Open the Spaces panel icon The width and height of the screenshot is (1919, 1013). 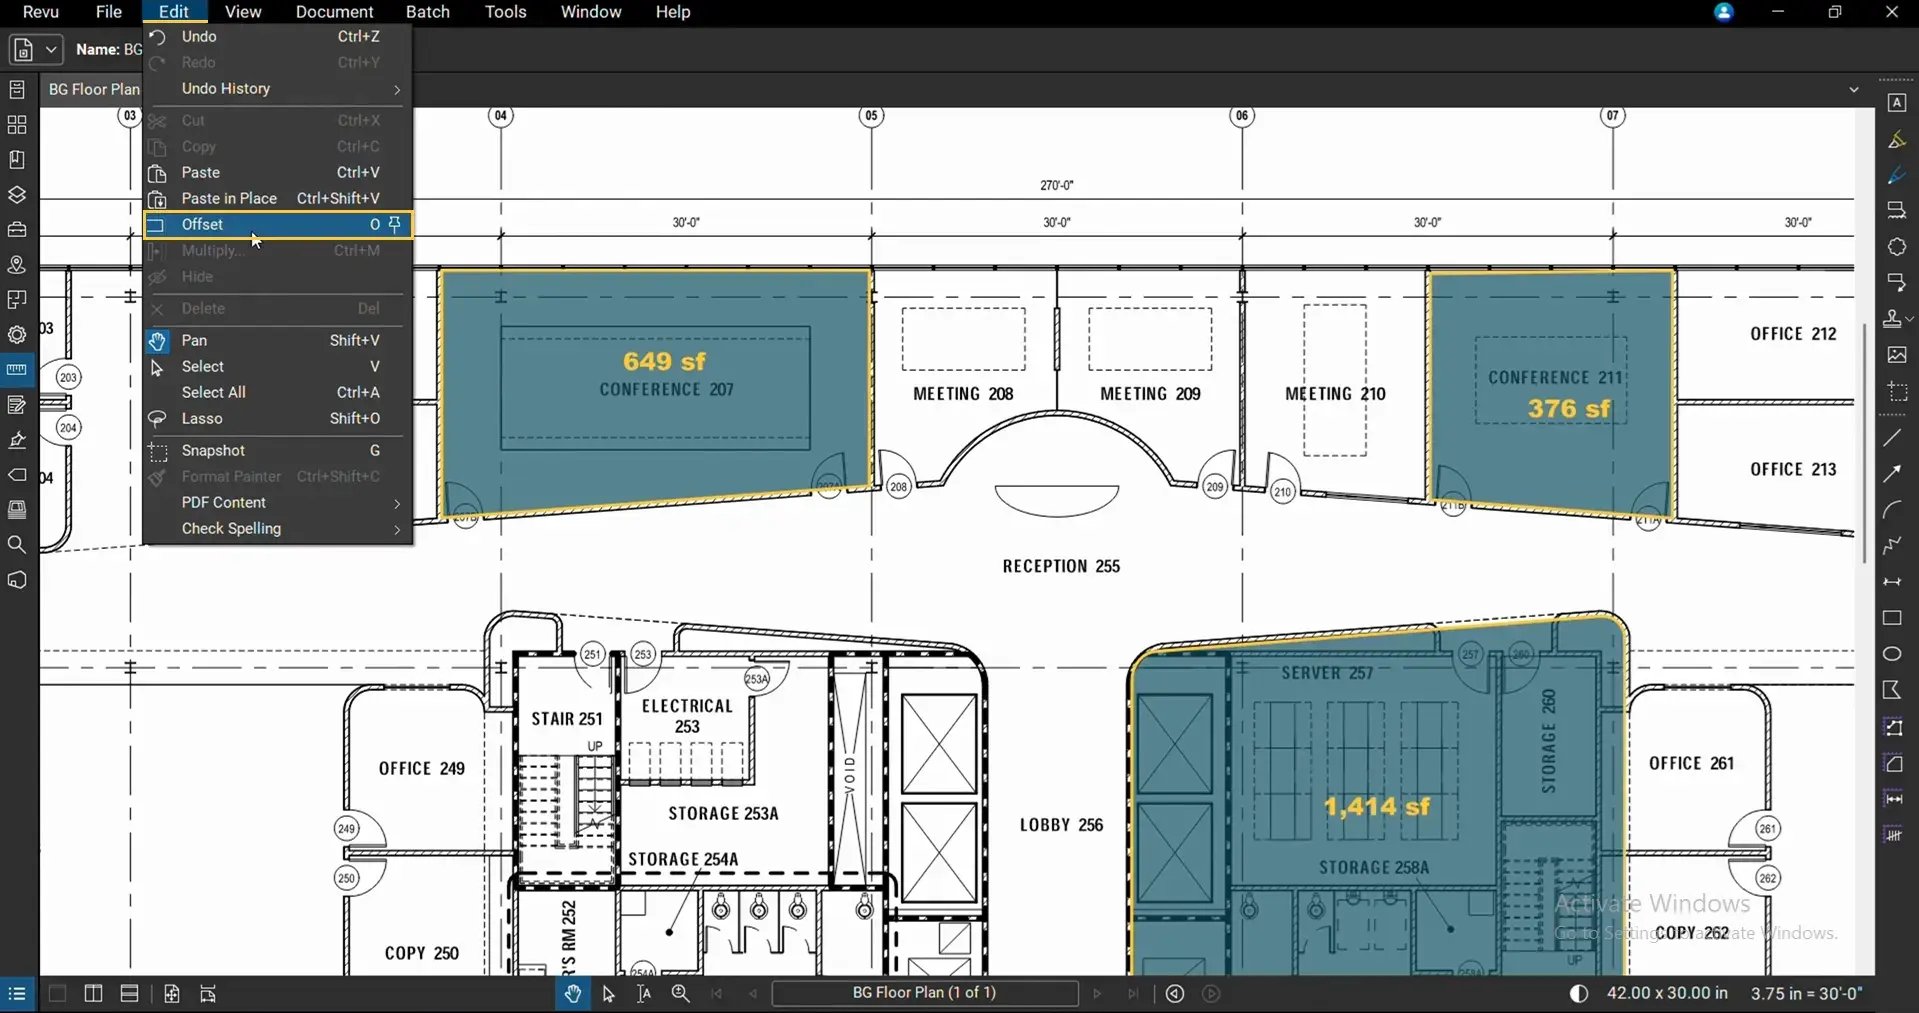[17, 300]
